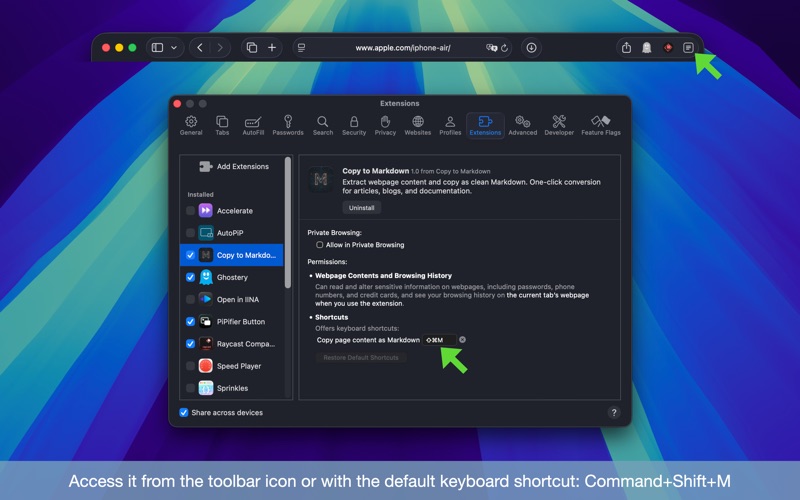
Task: Select the PiPifier Button extension icon
Action: 206,321
